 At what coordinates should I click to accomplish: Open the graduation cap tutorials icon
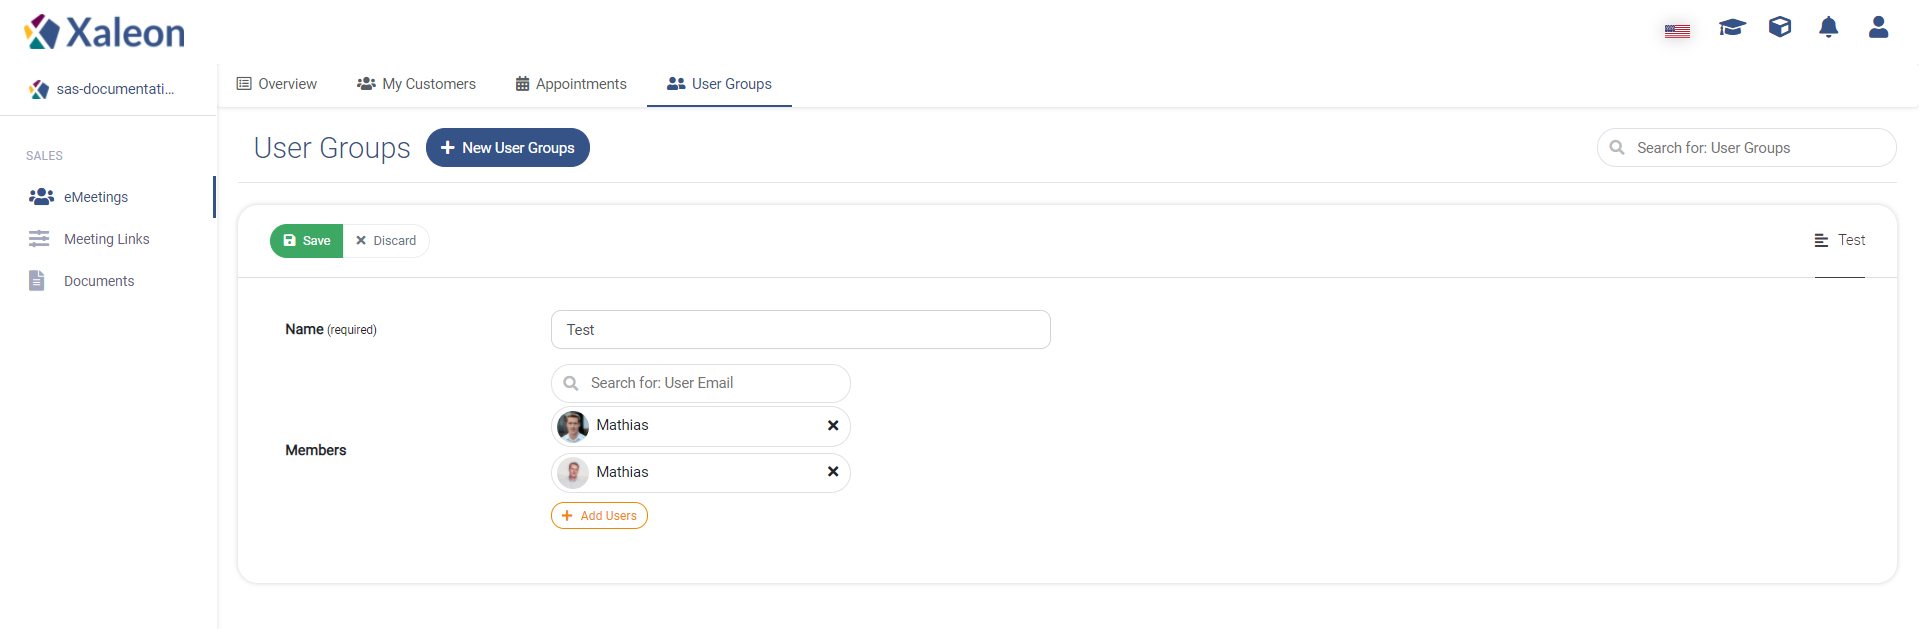1732,27
